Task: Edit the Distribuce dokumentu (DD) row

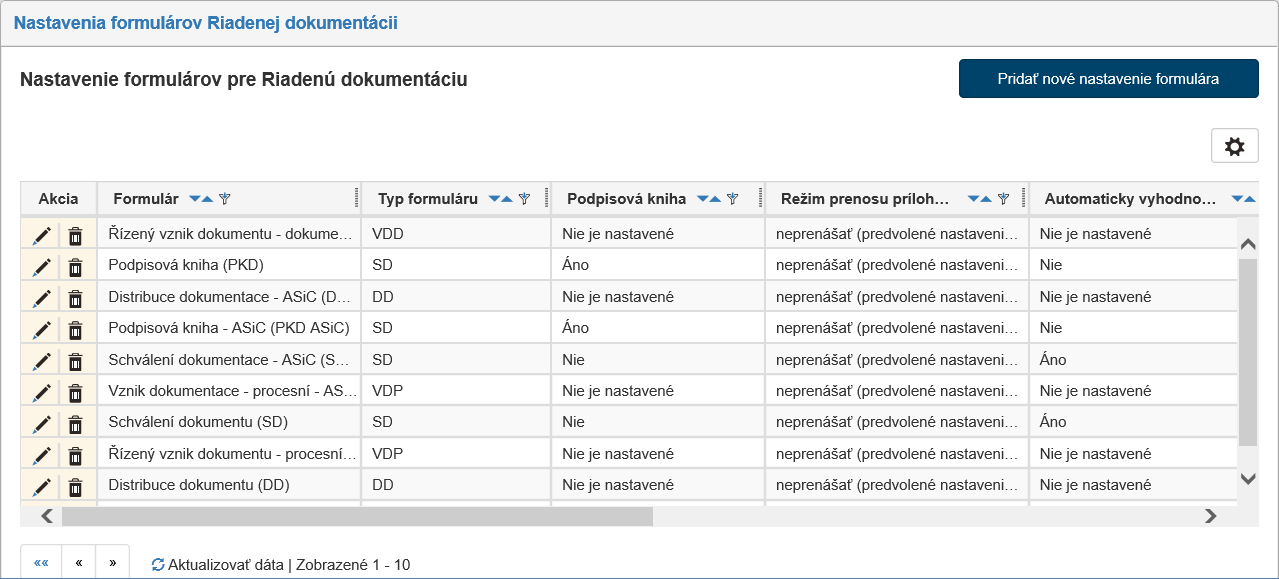Action: click(x=41, y=486)
